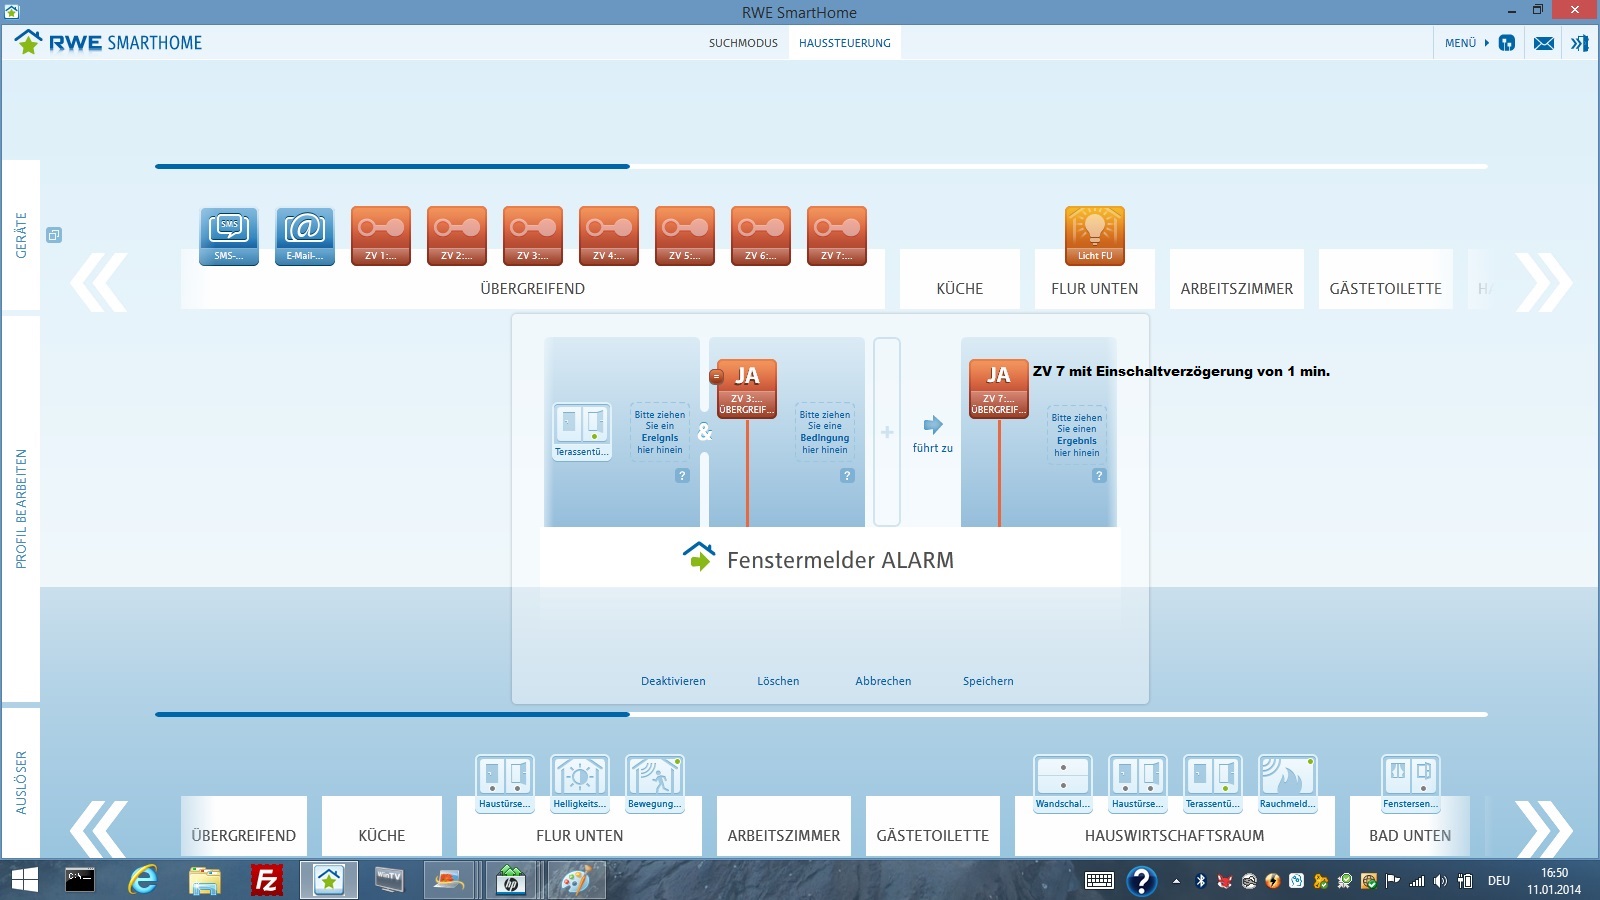Screen dimensions: 1600x900
Task: Click the JA ZV 7 result tile
Action: [998, 389]
